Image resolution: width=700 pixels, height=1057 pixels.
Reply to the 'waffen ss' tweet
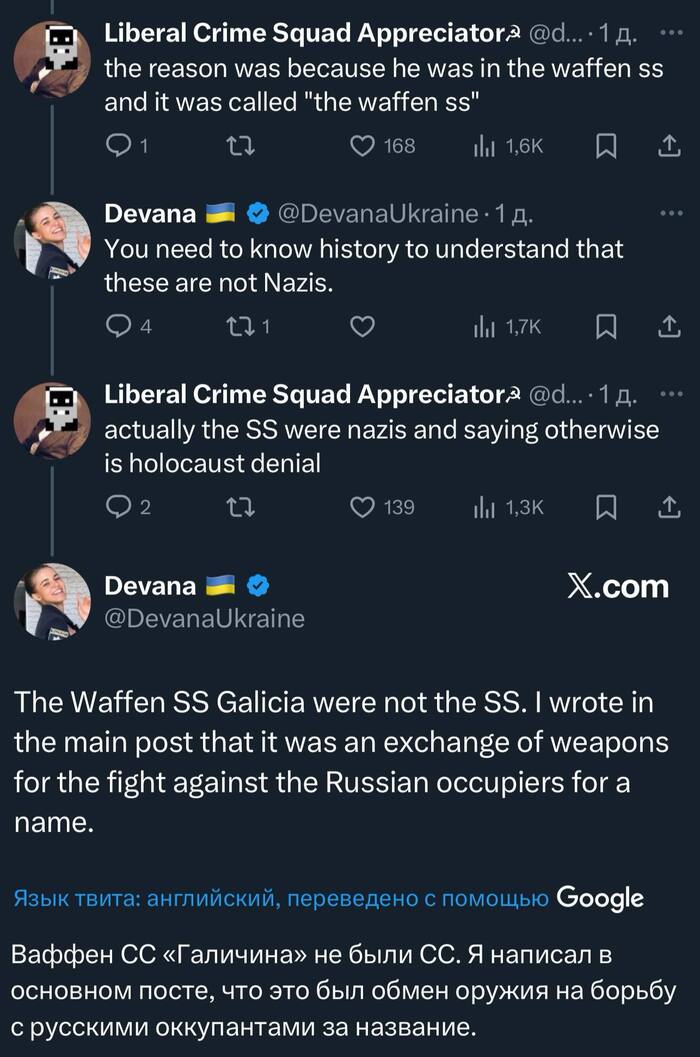tap(118, 147)
